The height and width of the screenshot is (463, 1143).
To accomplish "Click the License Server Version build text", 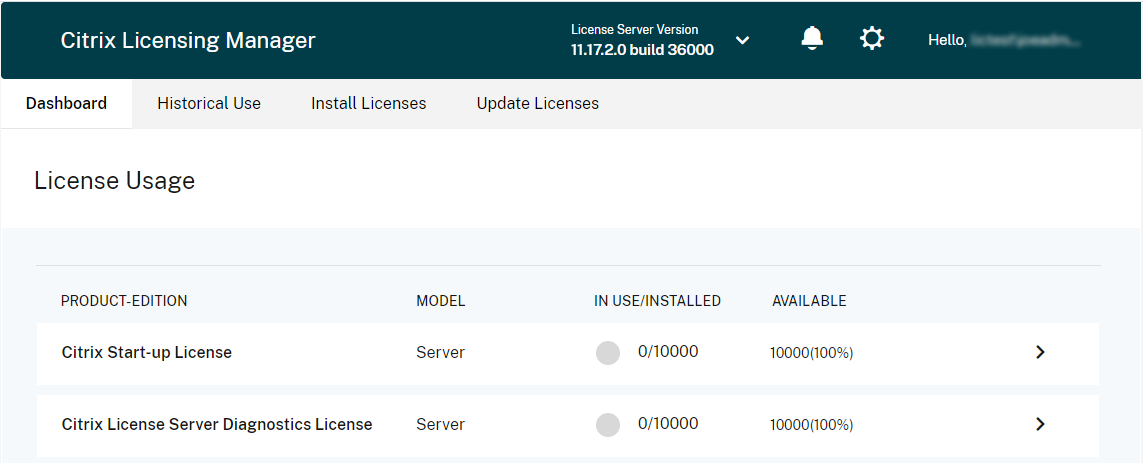I will (x=642, y=49).
